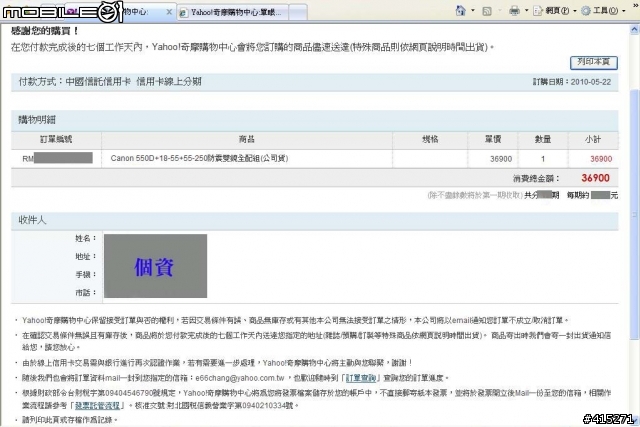Click the 地址 recipient label
This screenshot has height=427, width=640.
click(86, 256)
